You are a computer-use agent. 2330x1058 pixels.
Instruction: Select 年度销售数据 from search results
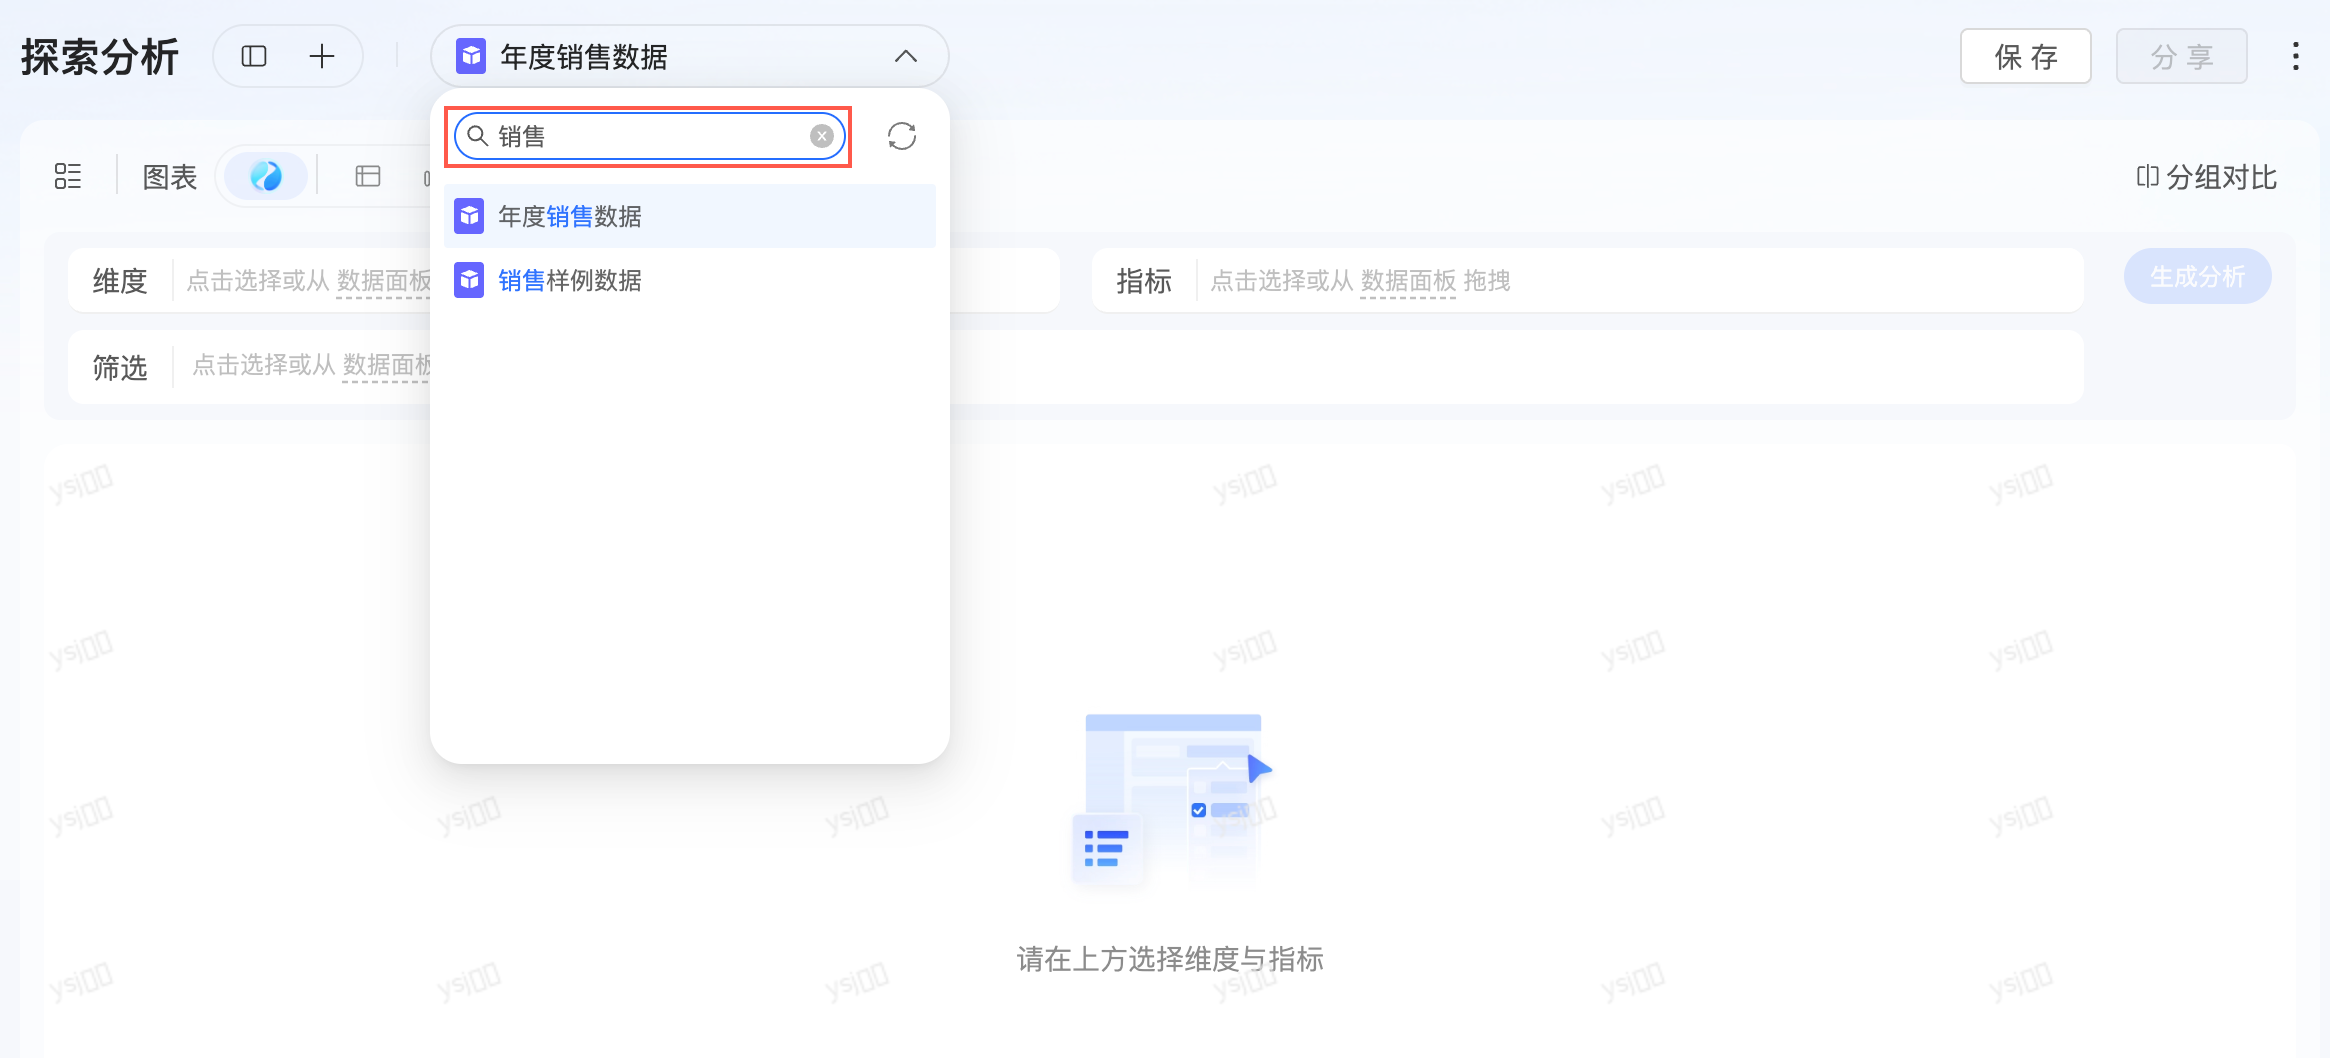690,216
